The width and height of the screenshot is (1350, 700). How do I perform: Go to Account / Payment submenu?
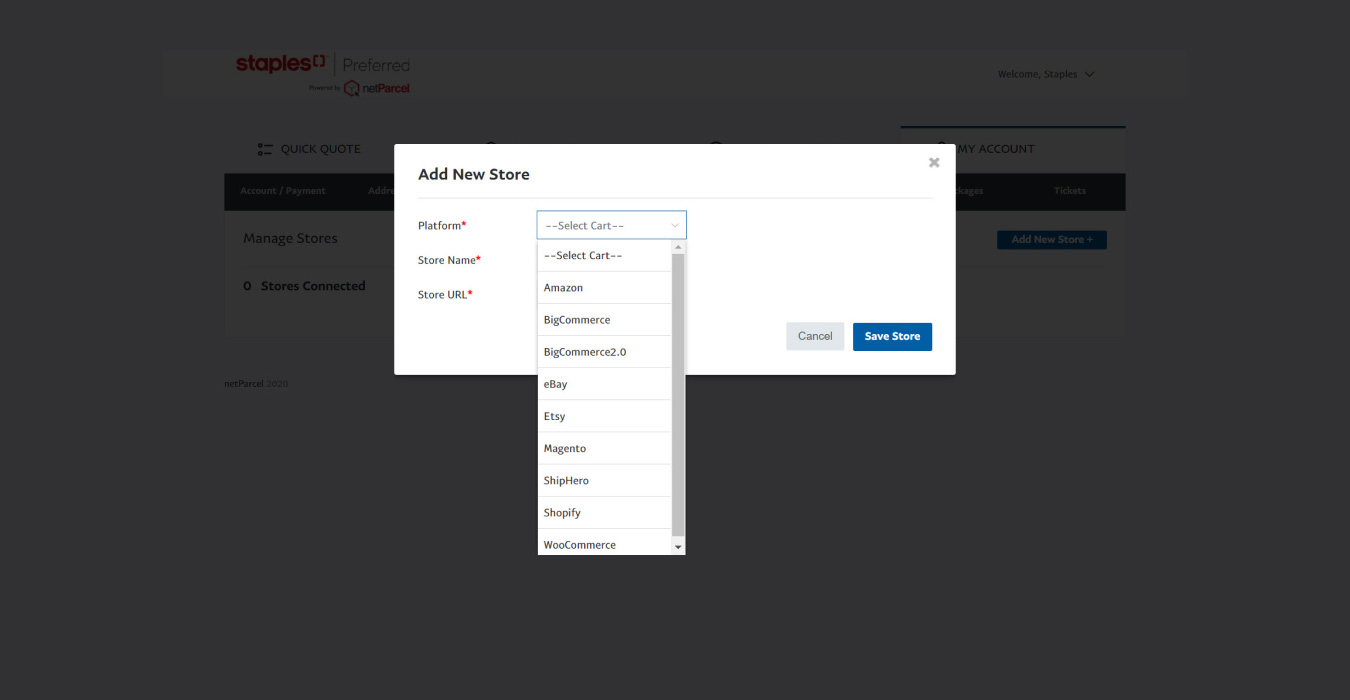click(283, 191)
